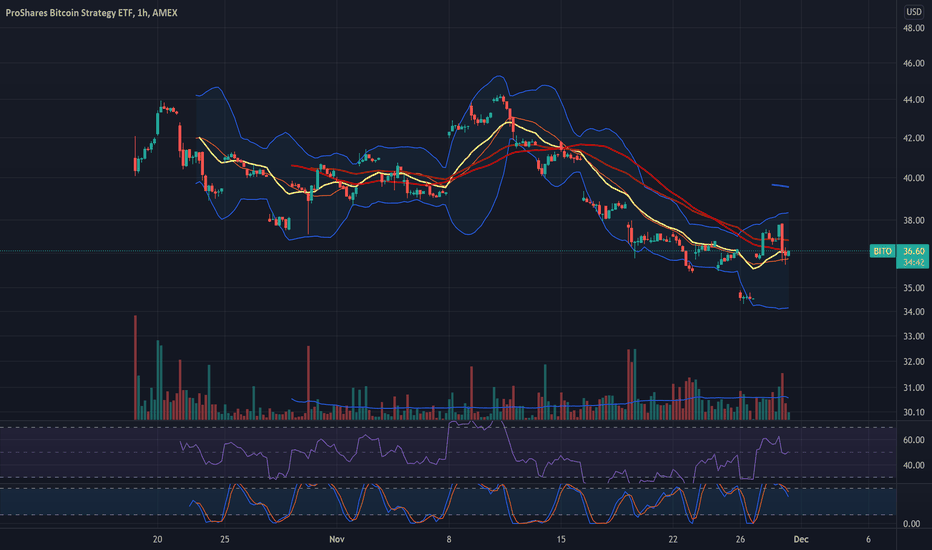
Task: Click the 44.00 price axis label
Action: 914,99
